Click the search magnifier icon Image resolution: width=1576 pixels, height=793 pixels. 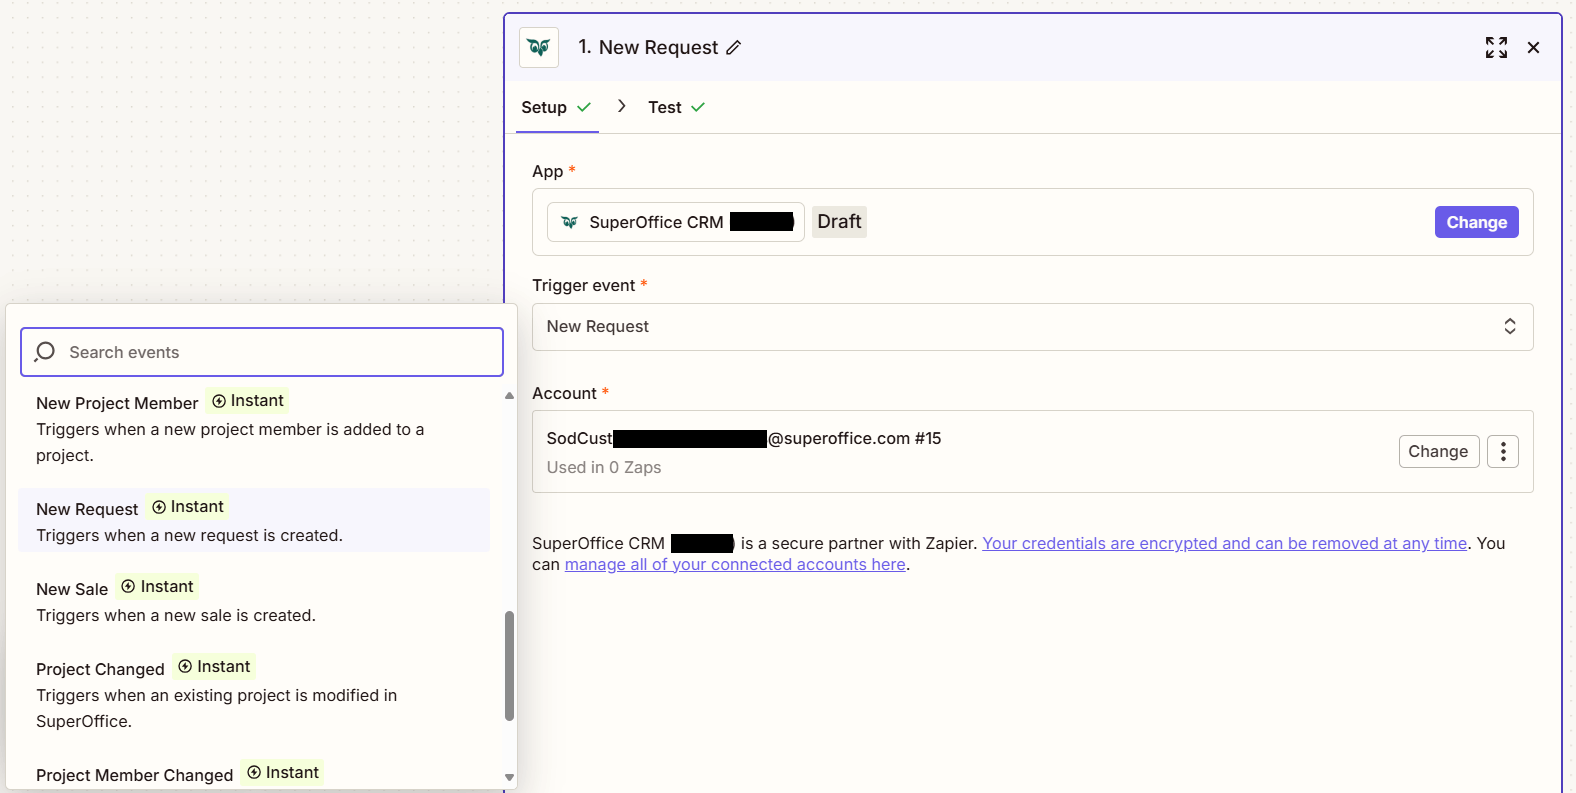[x=45, y=352]
